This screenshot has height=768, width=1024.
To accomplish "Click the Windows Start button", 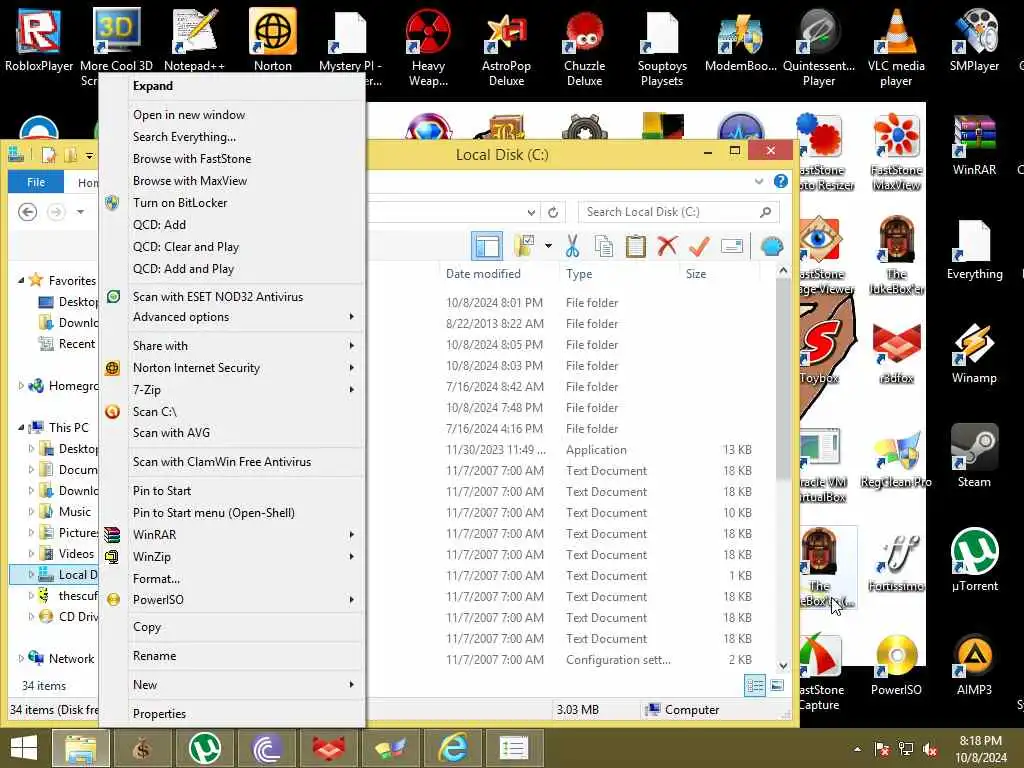I will 24,748.
